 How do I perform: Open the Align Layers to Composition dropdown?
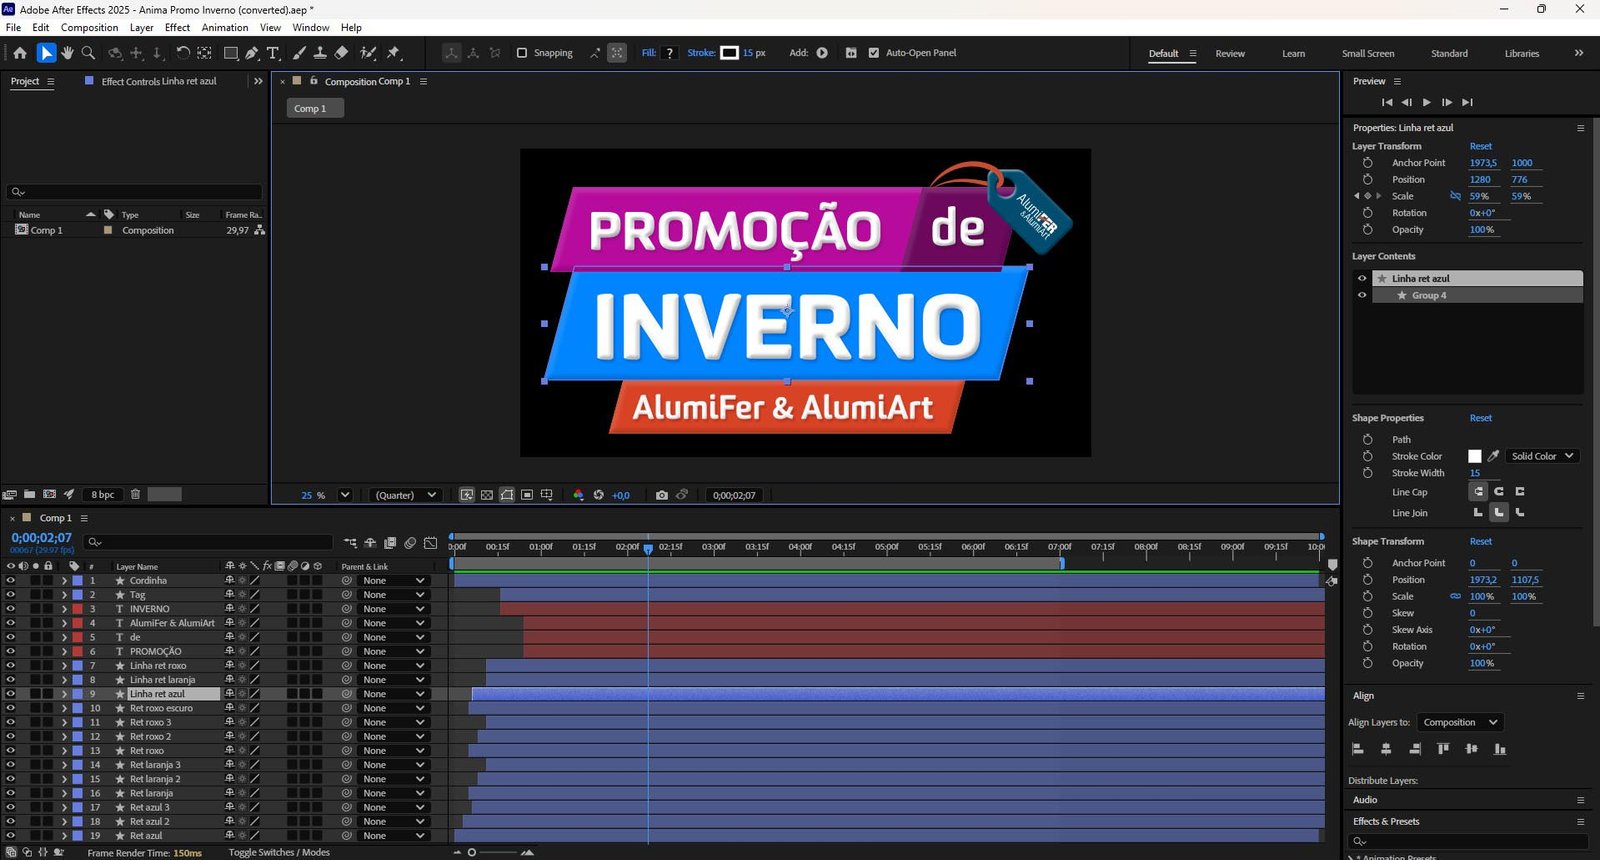point(1460,722)
